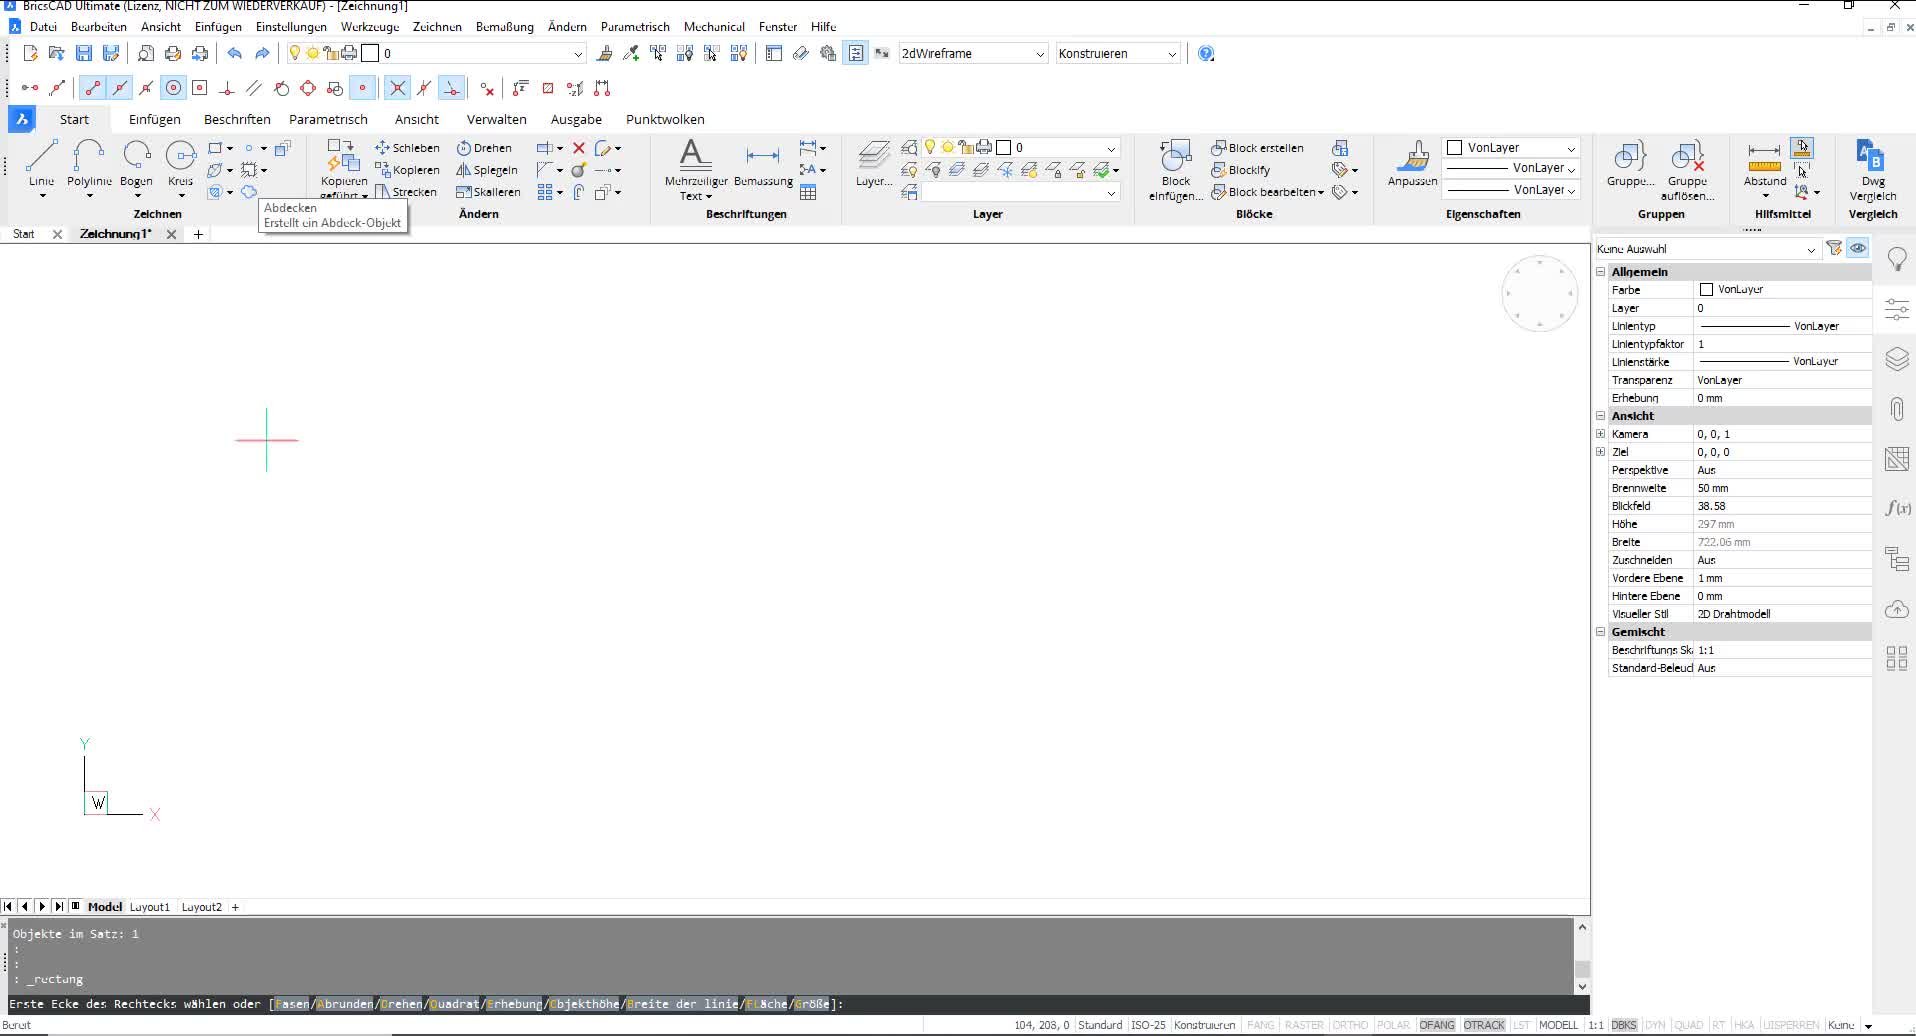Open the 2dWireframe visual style dropdown
The height and width of the screenshot is (1036, 1916).
(973, 54)
